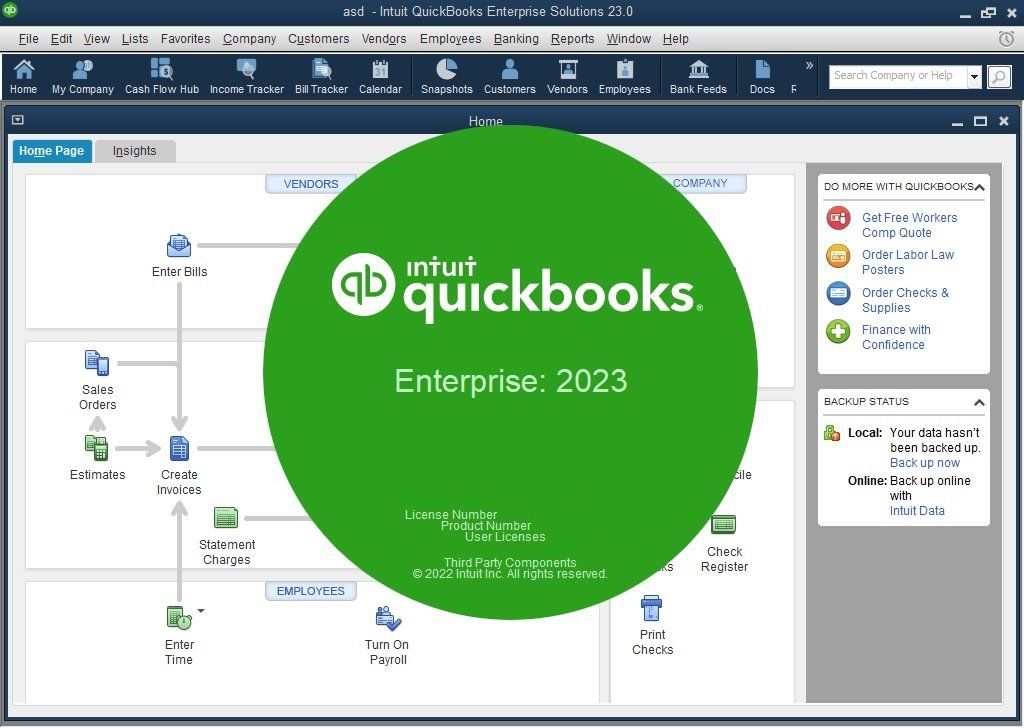1024x728 pixels.
Task: Click Finance with Confidence plus icon
Action: pos(838,331)
